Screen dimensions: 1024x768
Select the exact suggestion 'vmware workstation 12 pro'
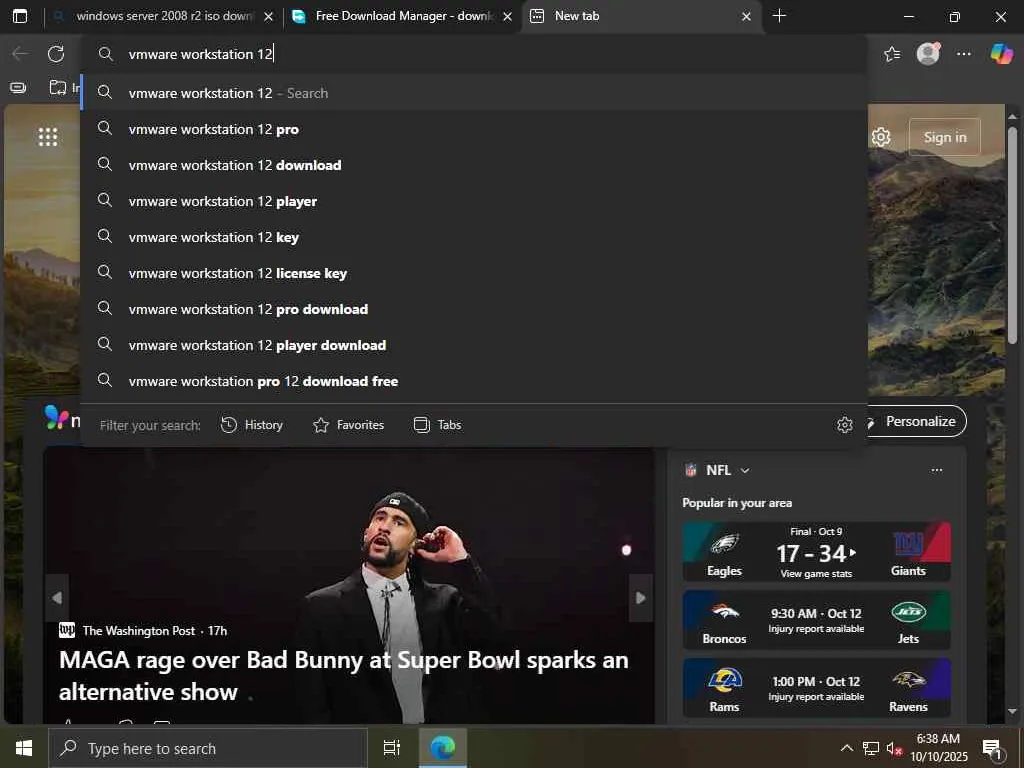(474, 129)
